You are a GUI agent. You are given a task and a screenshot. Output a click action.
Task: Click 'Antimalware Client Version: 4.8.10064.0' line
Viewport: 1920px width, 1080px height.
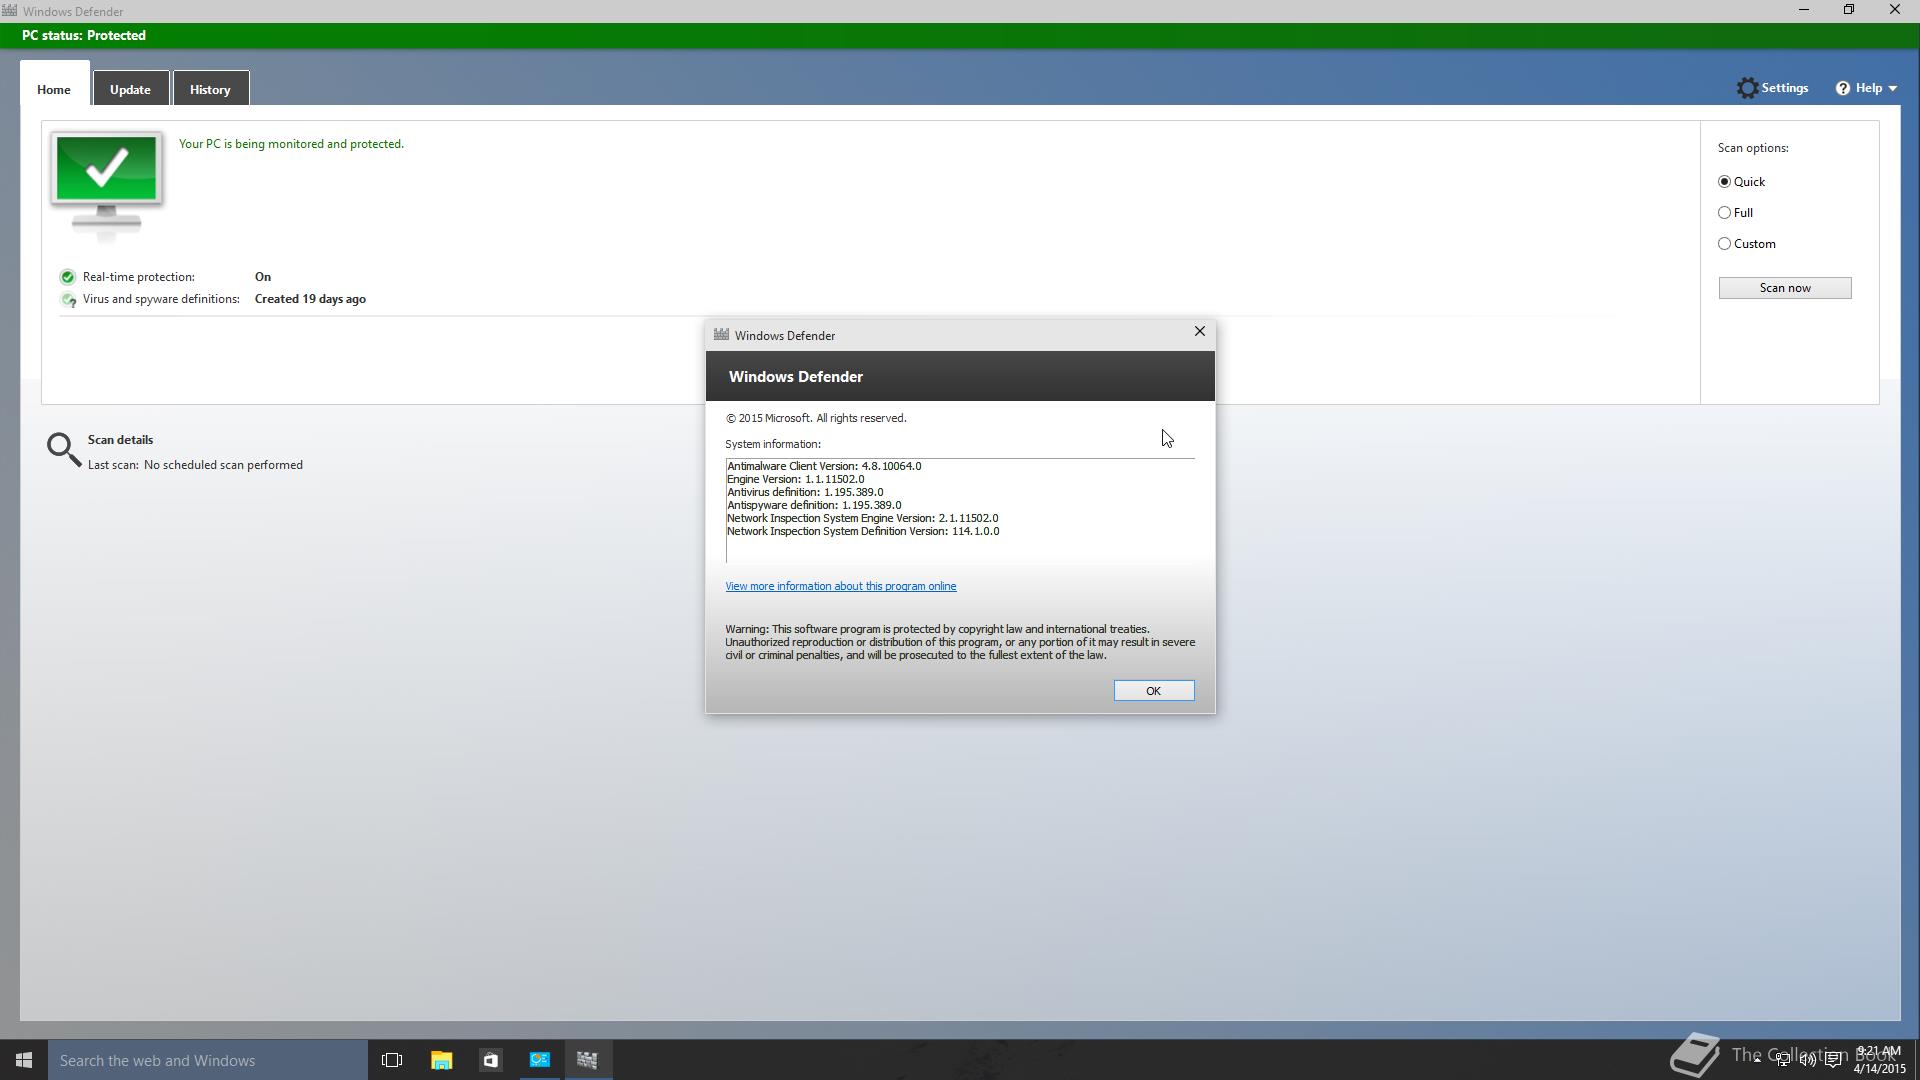click(x=824, y=466)
